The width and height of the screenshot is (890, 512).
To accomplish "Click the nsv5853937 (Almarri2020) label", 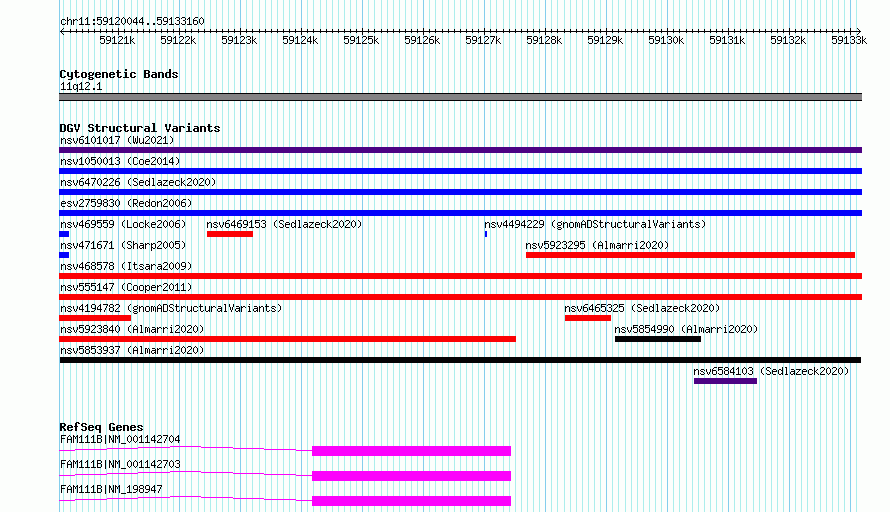I will point(132,350).
